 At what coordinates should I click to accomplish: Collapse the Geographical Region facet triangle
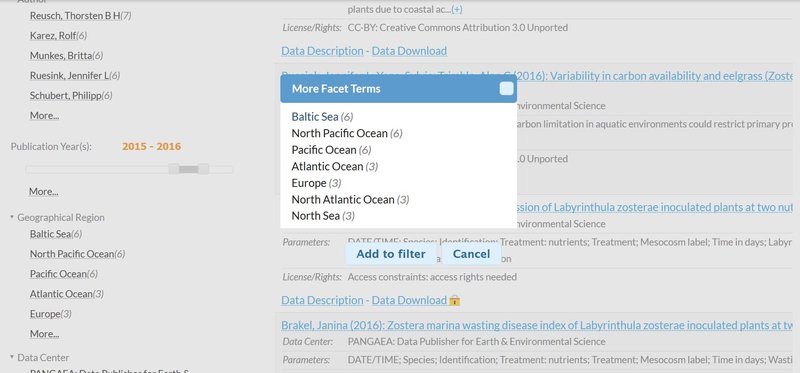(12, 217)
